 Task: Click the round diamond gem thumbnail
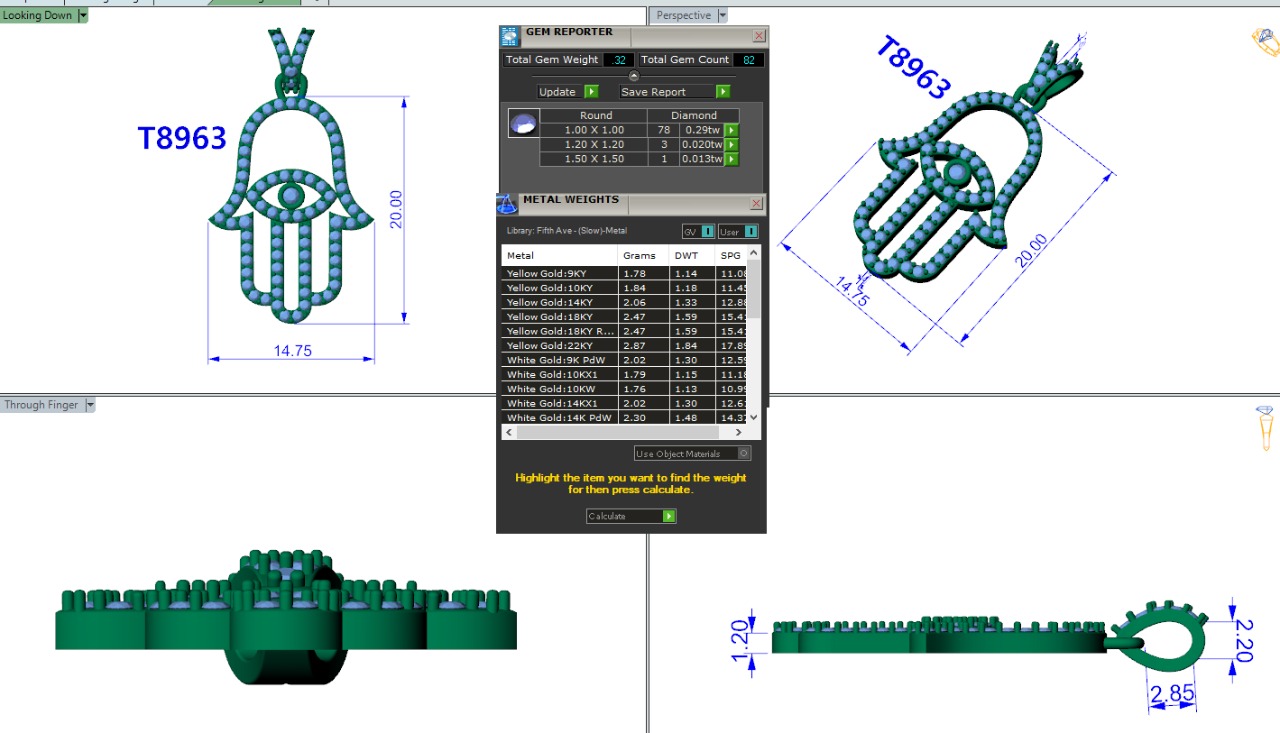tap(522, 124)
